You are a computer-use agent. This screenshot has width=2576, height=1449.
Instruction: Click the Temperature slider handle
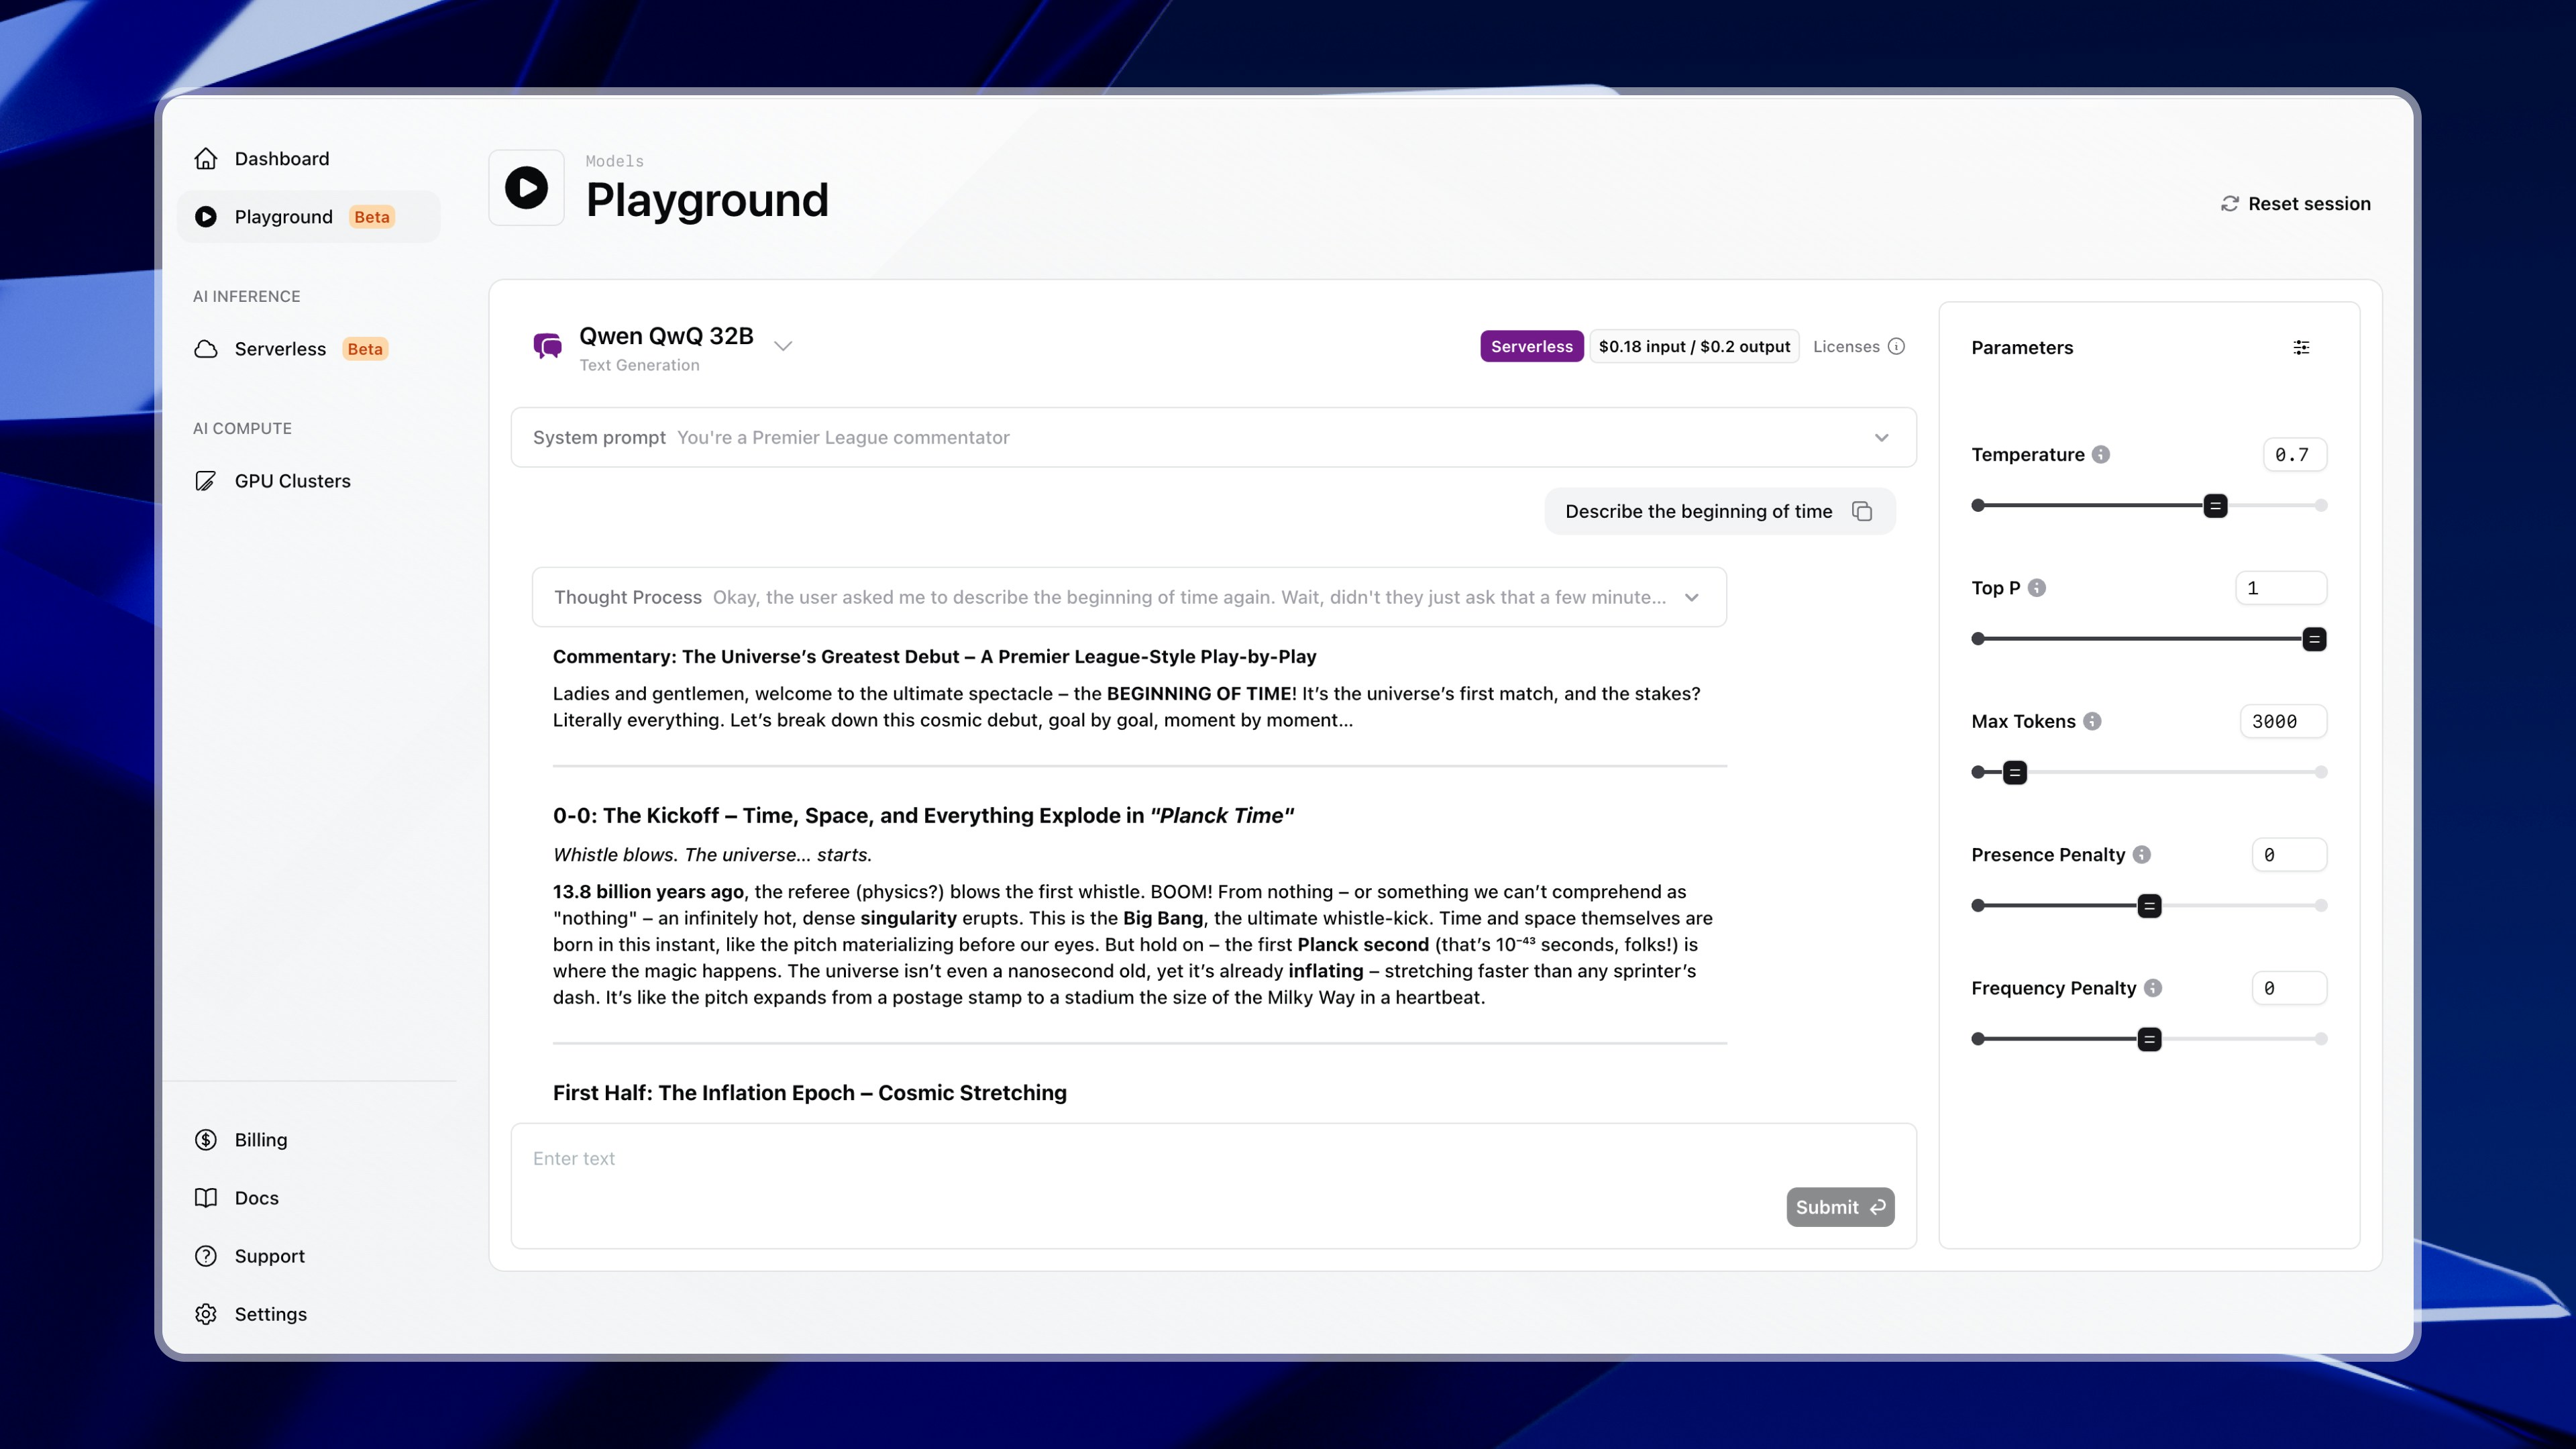click(x=2215, y=506)
